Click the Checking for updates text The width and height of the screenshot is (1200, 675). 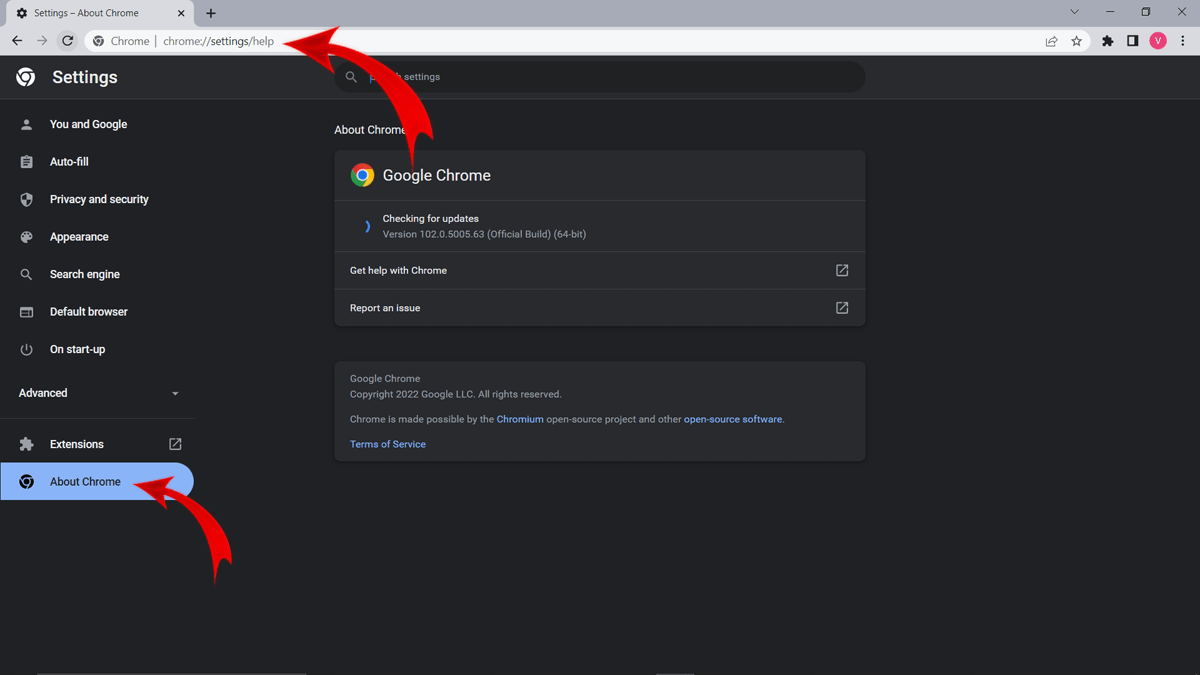click(431, 218)
